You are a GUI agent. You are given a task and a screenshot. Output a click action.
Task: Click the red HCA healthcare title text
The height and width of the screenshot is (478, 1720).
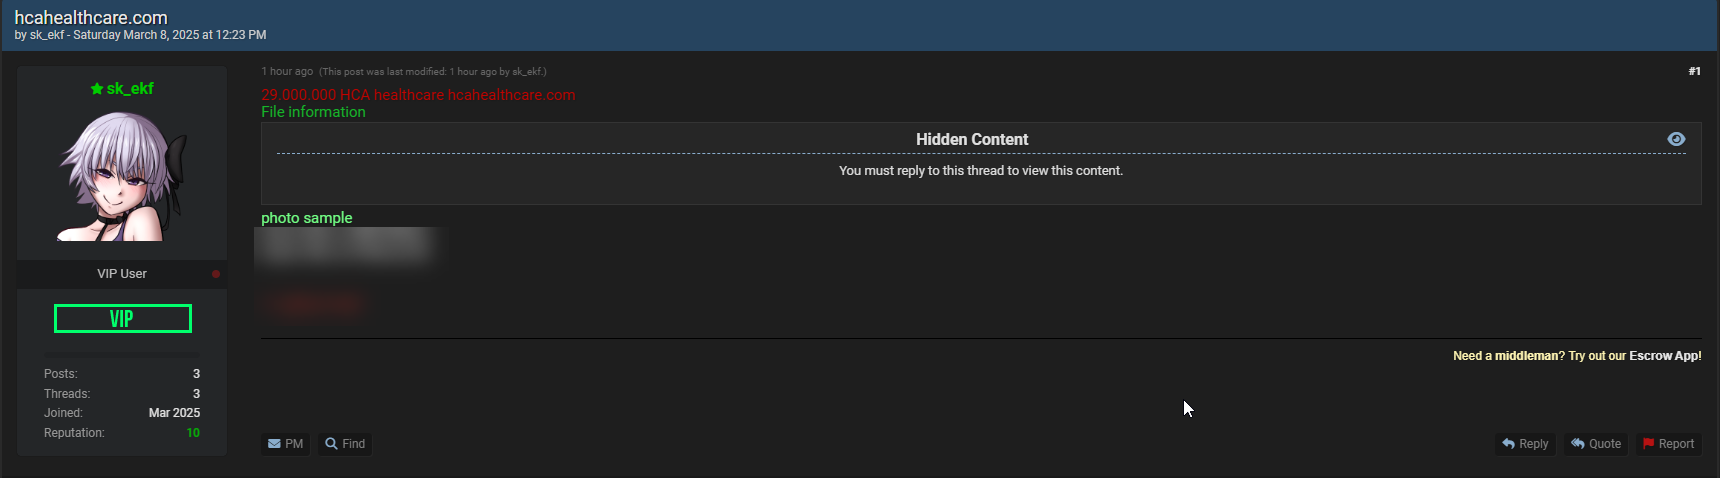click(x=418, y=95)
